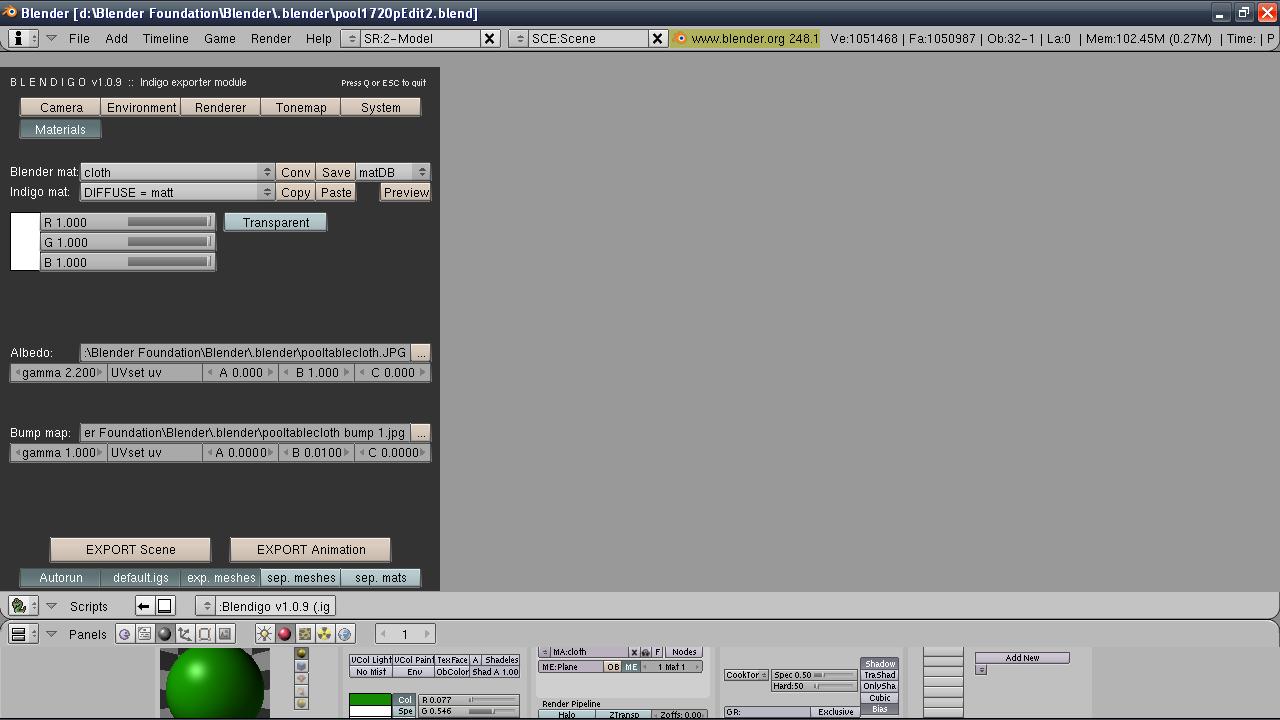Click the Logic context pacman icon

click(x=125, y=634)
